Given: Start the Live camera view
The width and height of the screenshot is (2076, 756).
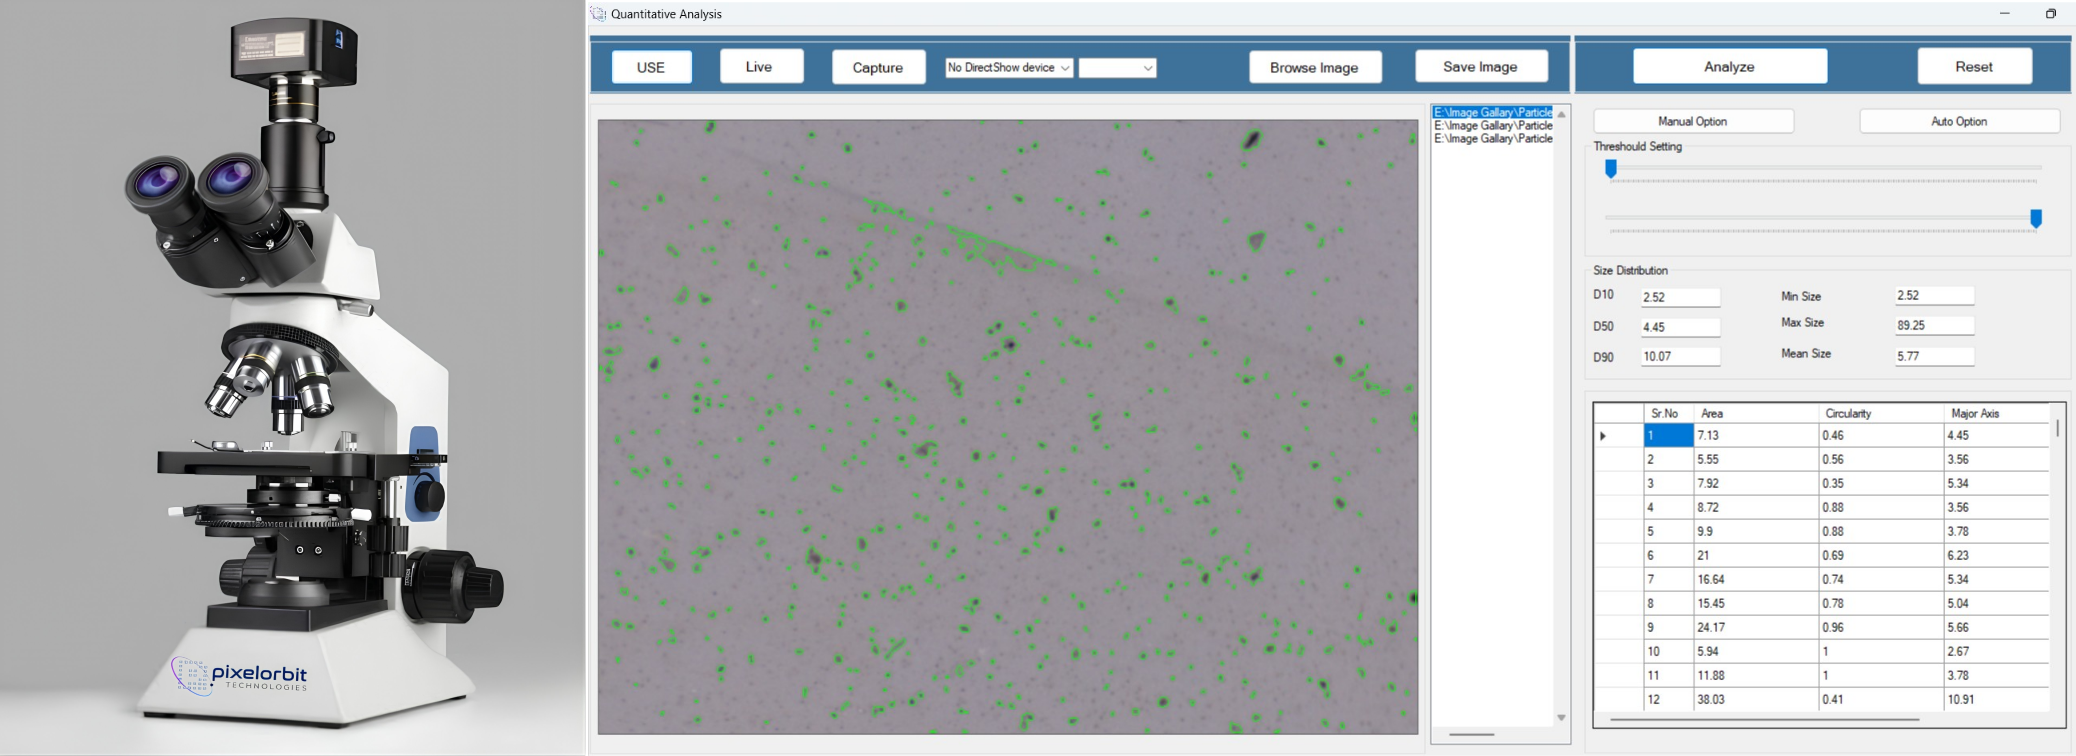Looking at the screenshot, I should pyautogui.click(x=759, y=67).
